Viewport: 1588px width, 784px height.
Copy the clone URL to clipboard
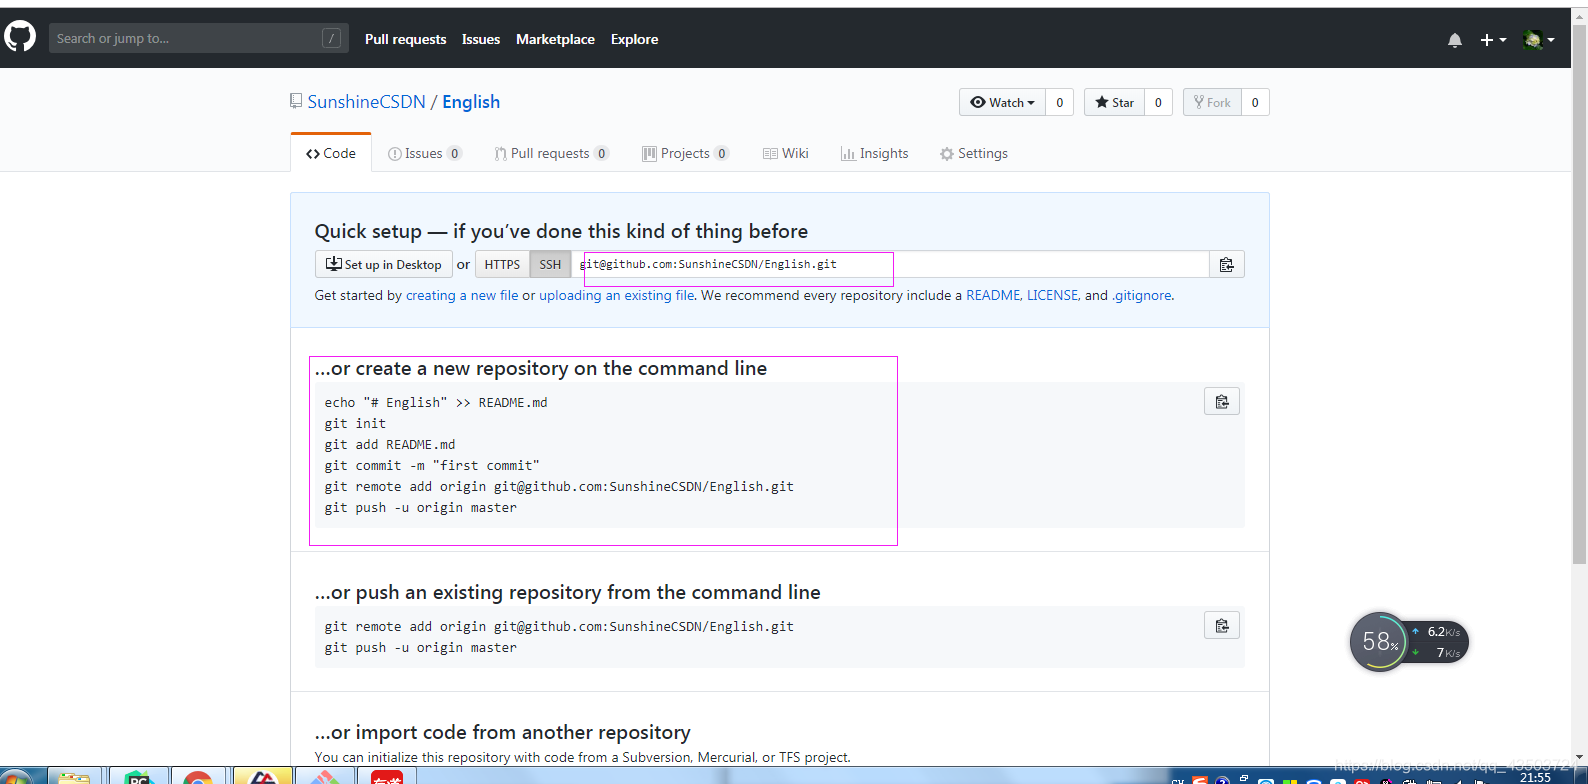pyautogui.click(x=1226, y=264)
